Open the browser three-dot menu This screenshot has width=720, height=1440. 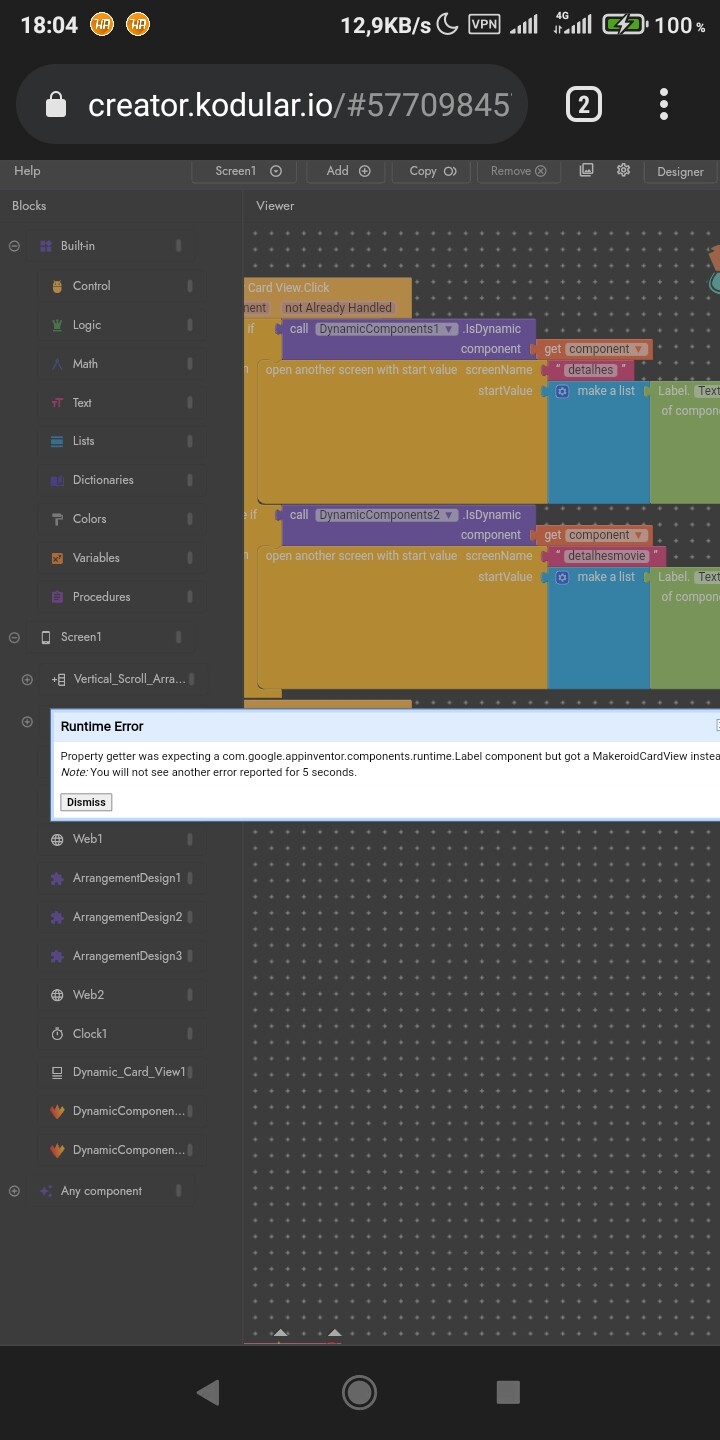pos(664,104)
